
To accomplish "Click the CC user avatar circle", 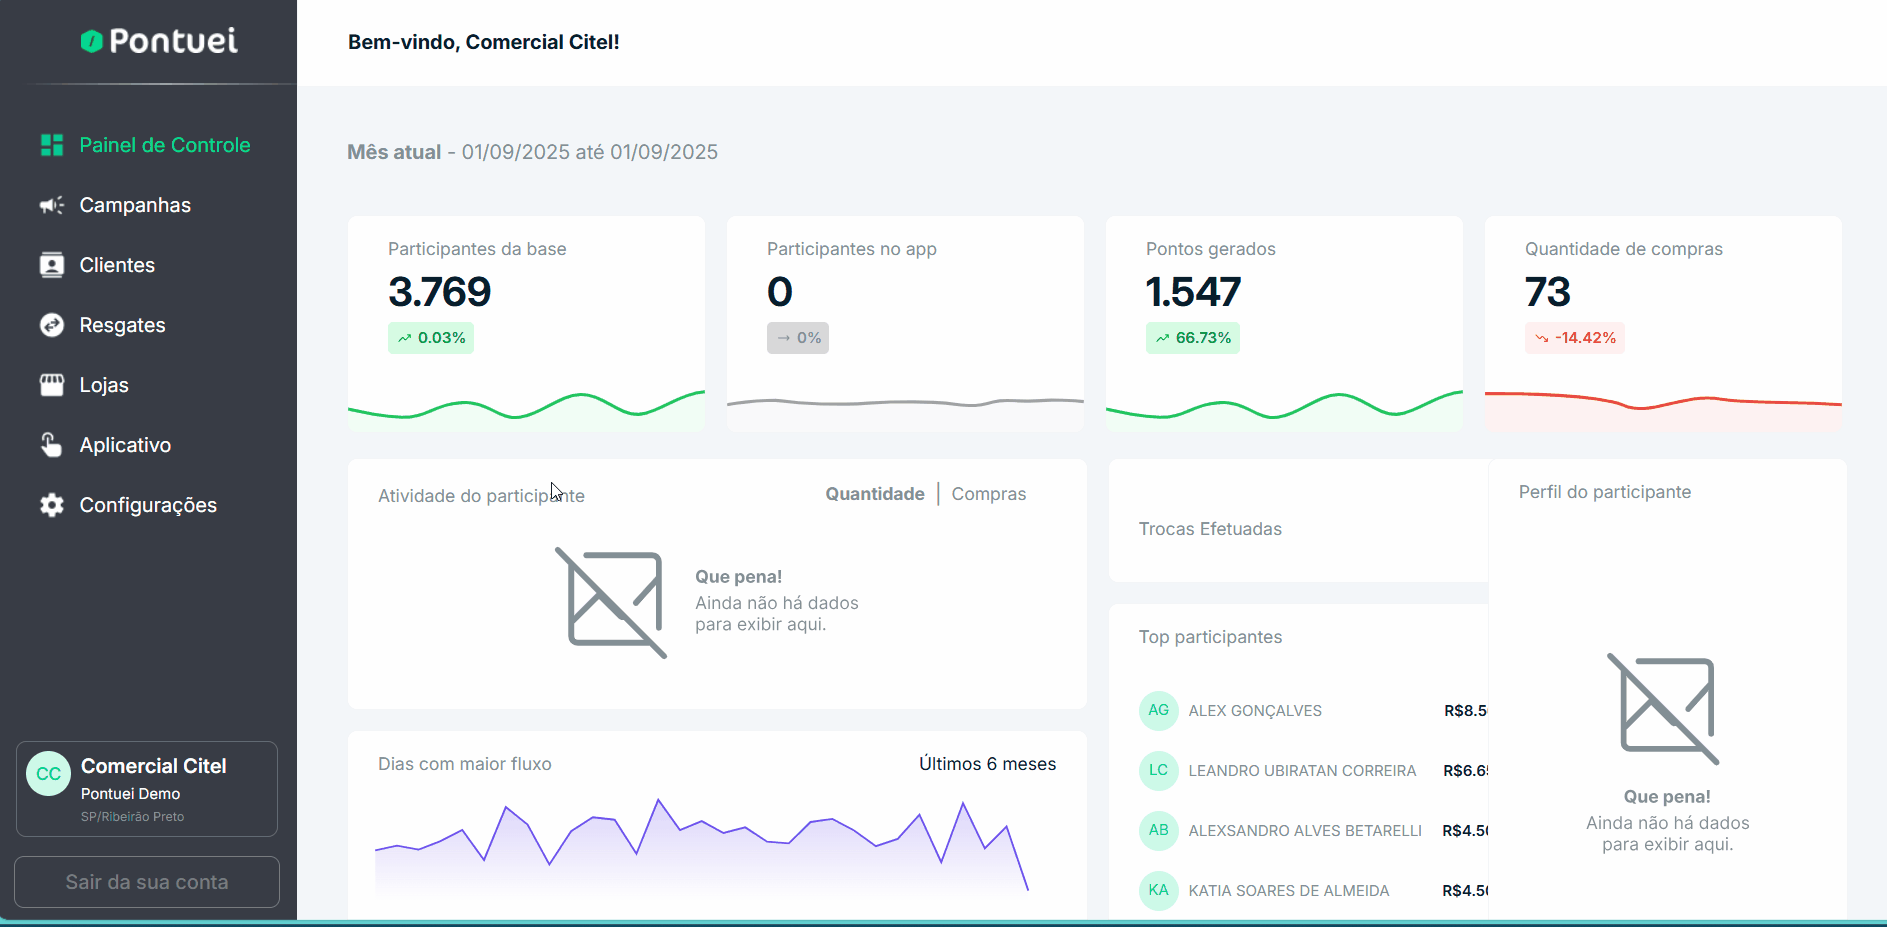I will (48, 774).
